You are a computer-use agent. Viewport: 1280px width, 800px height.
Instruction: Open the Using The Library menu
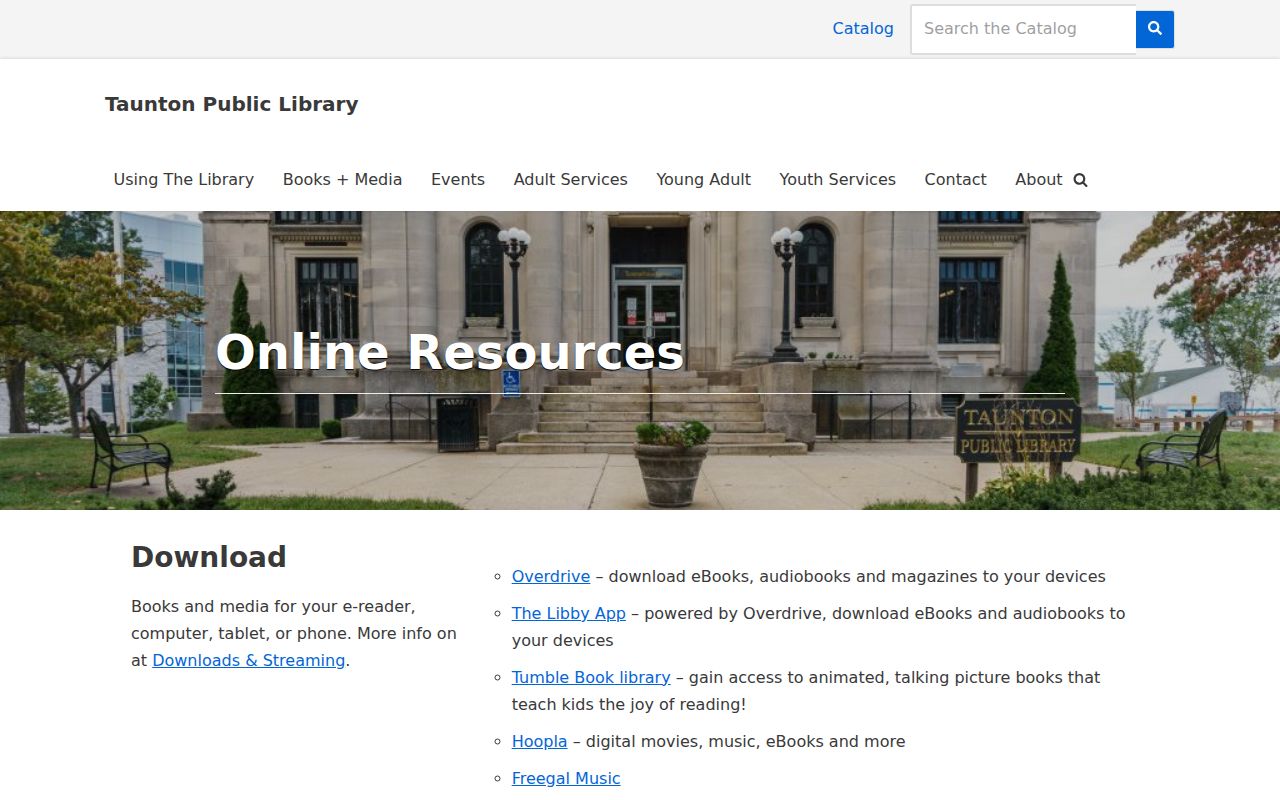point(184,180)
